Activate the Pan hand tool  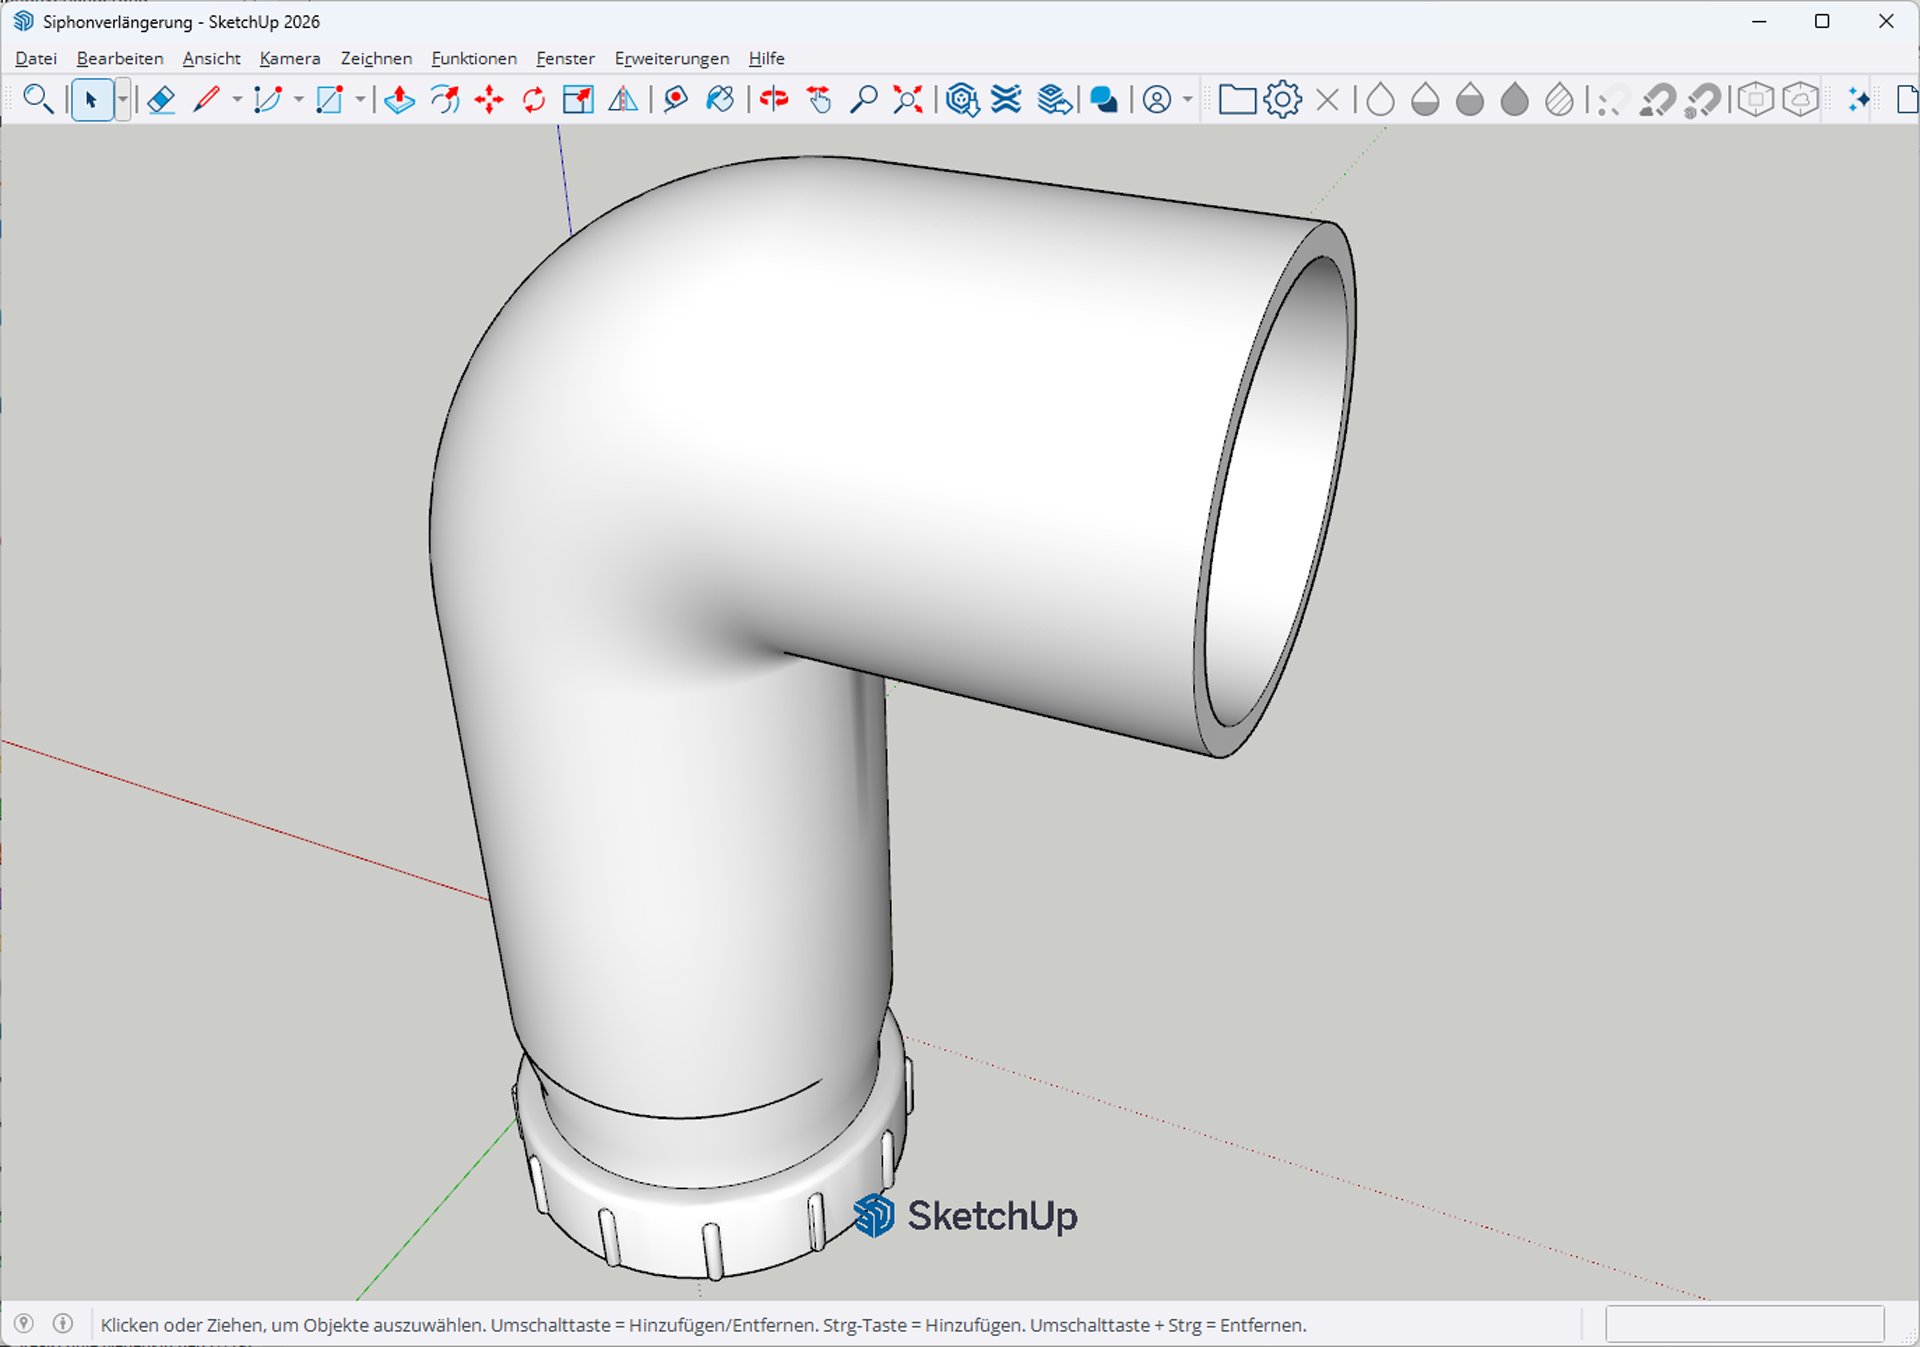[x=819, y=100]
